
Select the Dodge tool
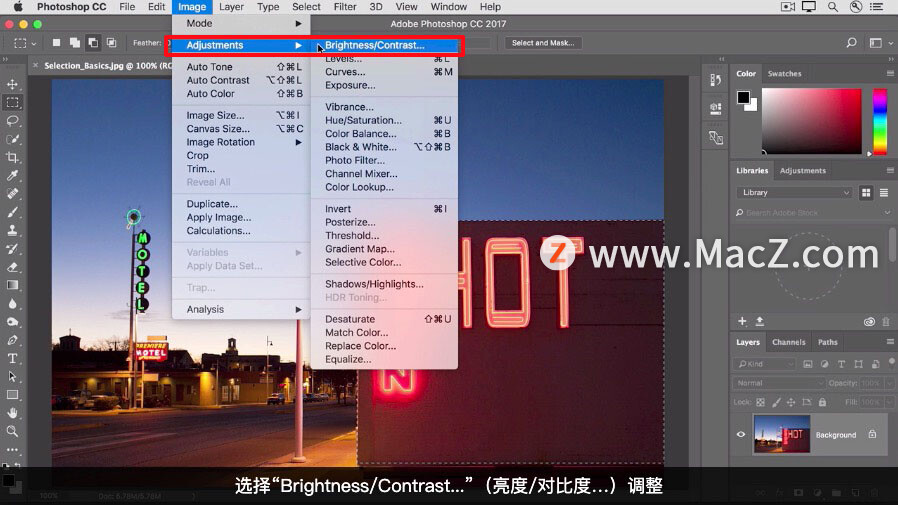click(12, 322)
